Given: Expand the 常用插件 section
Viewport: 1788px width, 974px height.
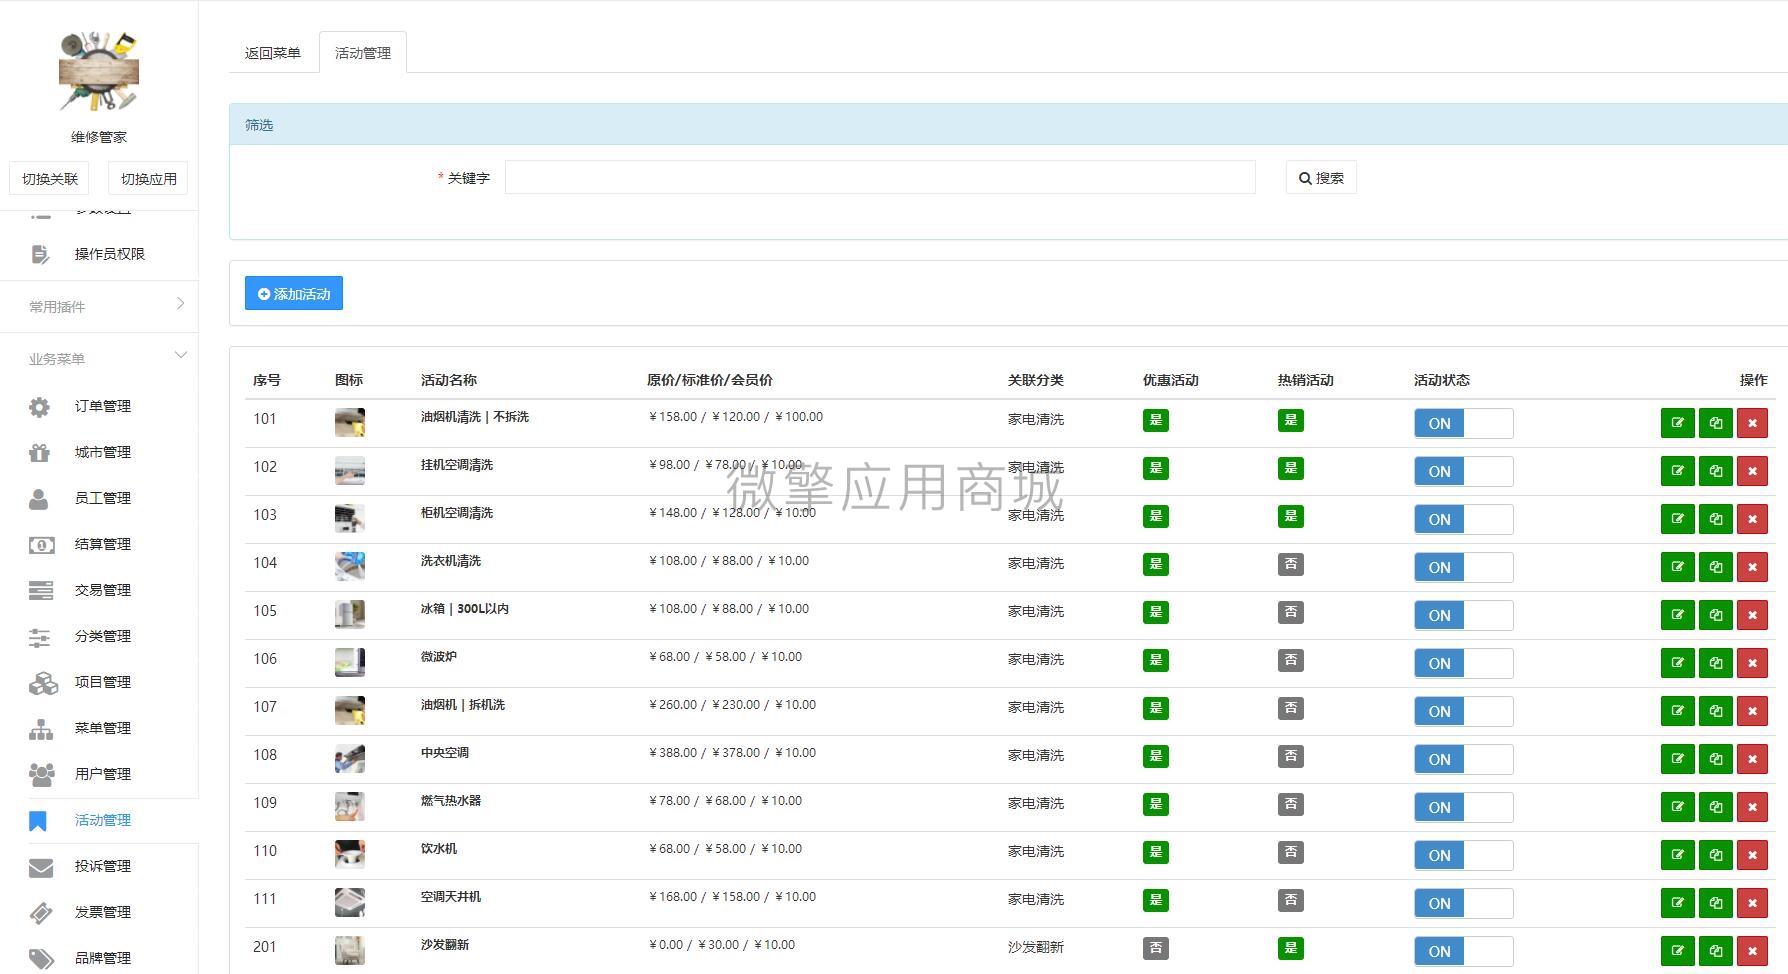Looking at the screenshot, I should pos(99,306).
